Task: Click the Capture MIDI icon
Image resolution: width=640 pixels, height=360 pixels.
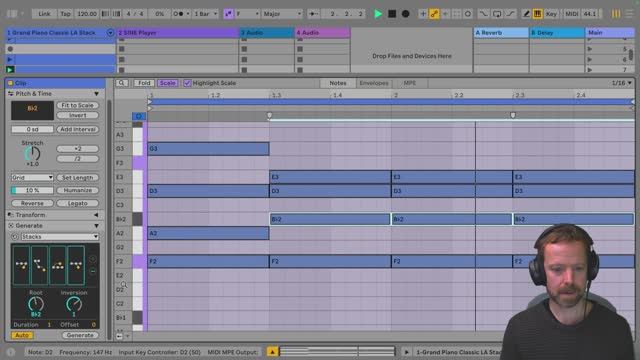Action: 457,14
